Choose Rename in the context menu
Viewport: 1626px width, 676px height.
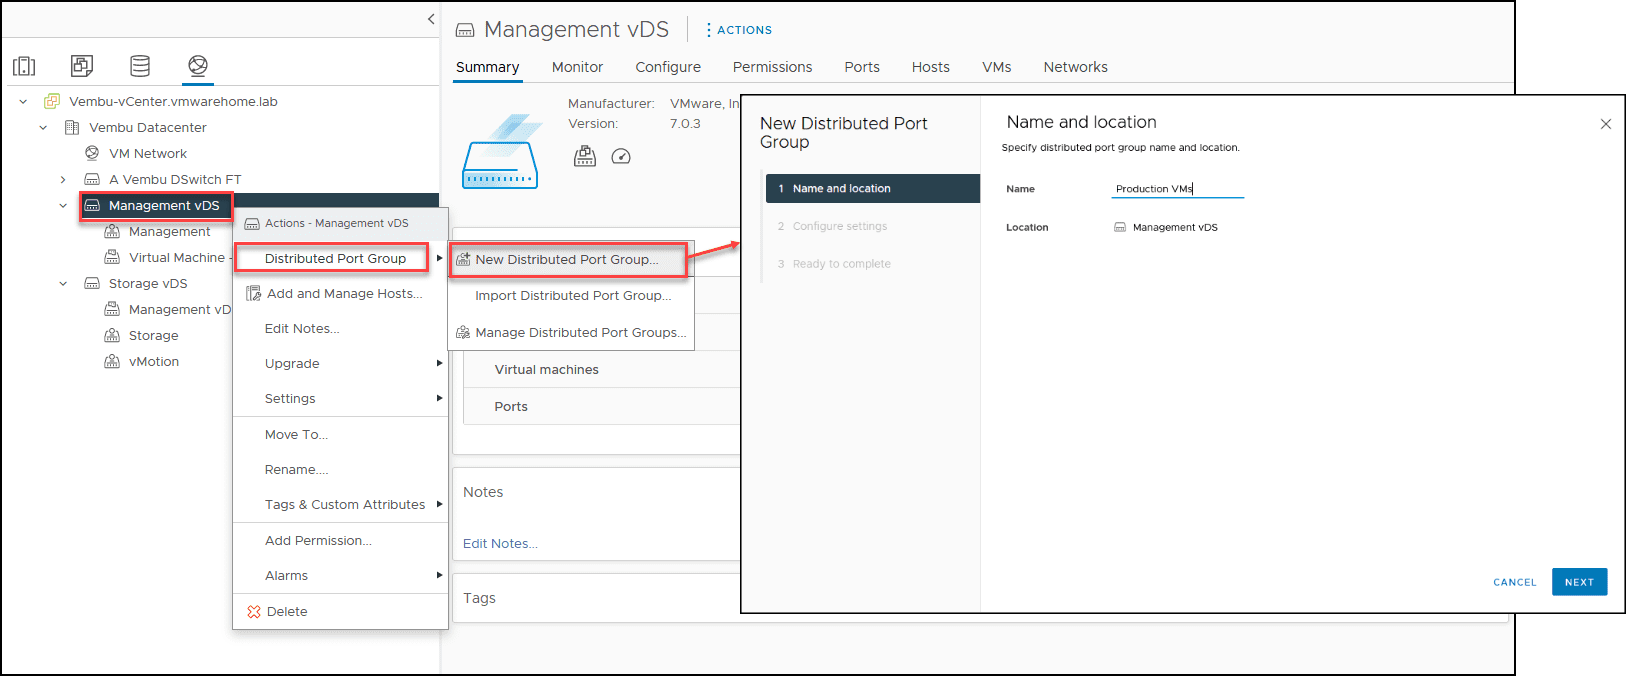tap(340, 469)
